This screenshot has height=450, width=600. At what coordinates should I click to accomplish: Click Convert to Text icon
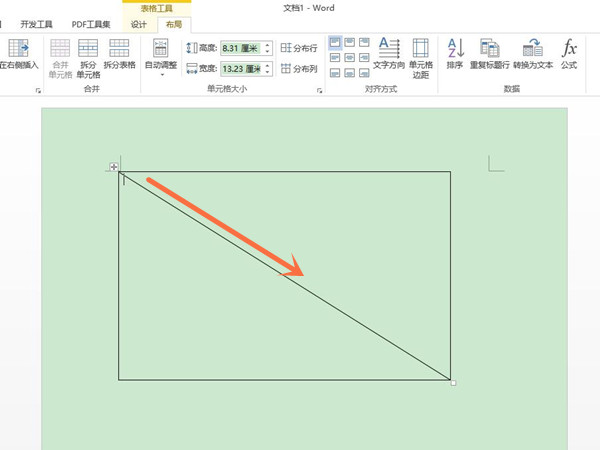pyautogui.click(x=533, y=47)
